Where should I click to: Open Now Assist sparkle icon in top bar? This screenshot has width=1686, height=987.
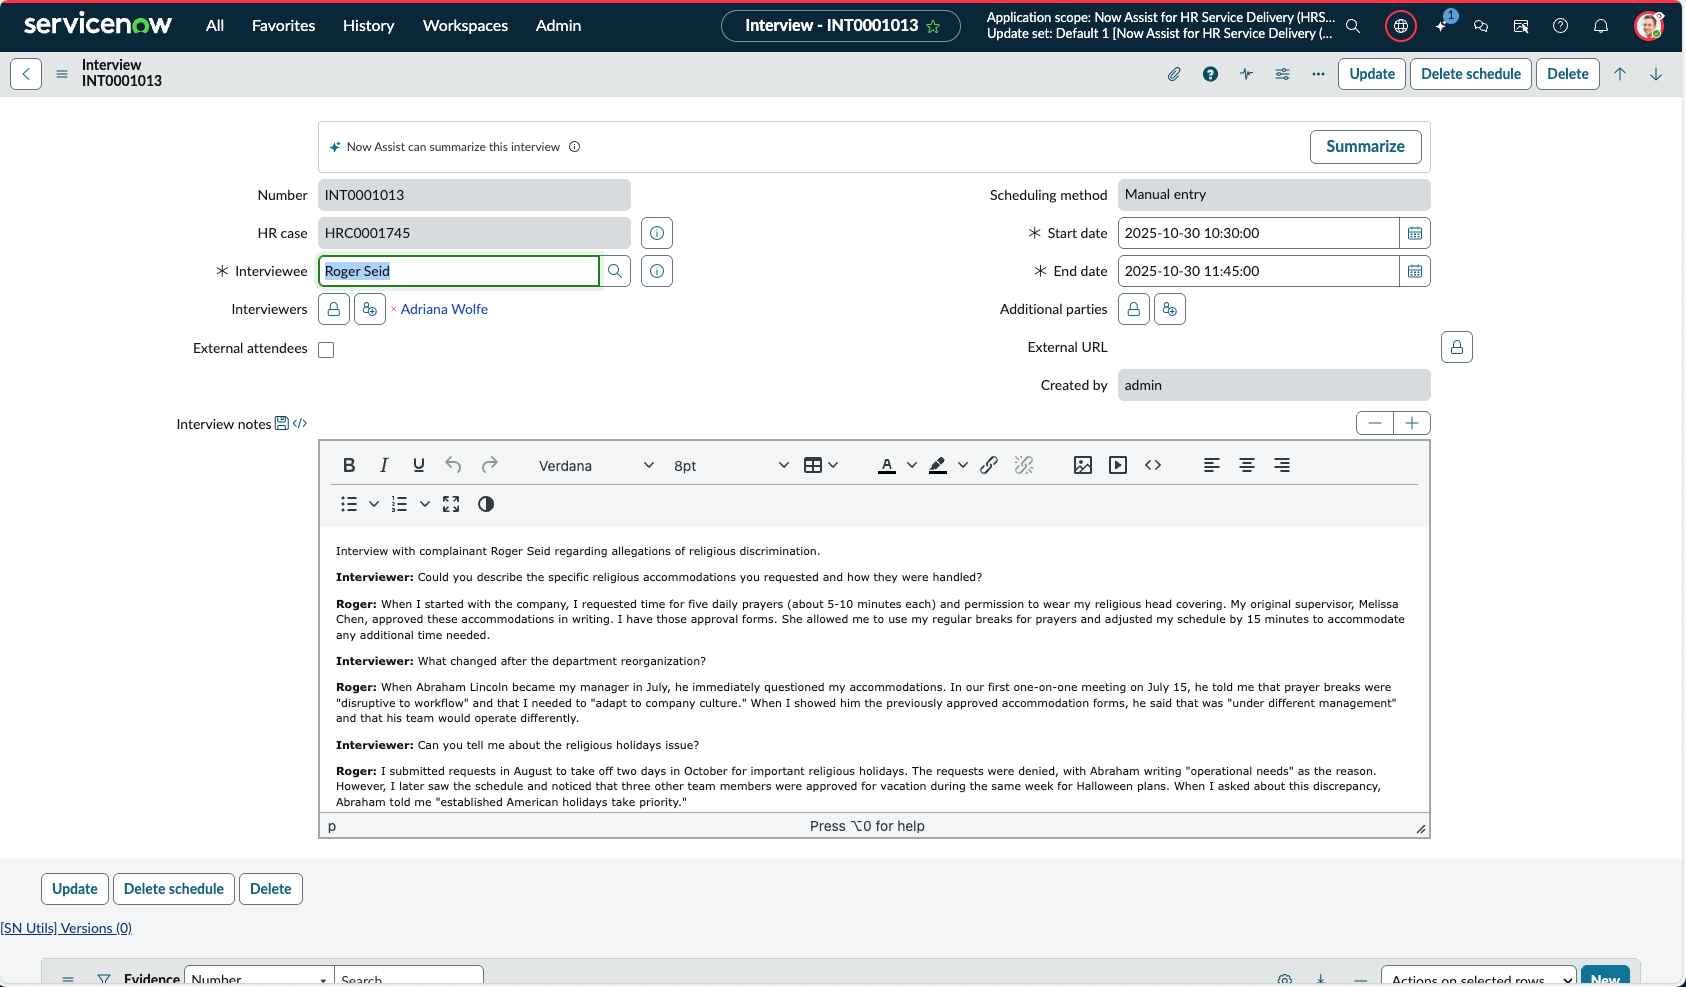pyautogui.click(x=1441, y=26)
